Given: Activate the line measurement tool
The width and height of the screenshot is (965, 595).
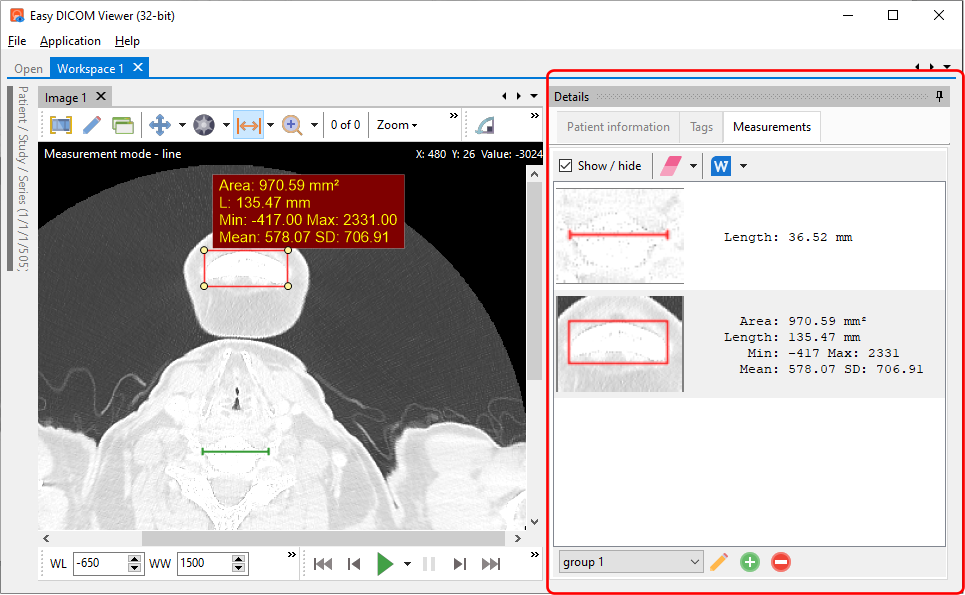Looking at the screenshot, I should [x=249, y=125].
